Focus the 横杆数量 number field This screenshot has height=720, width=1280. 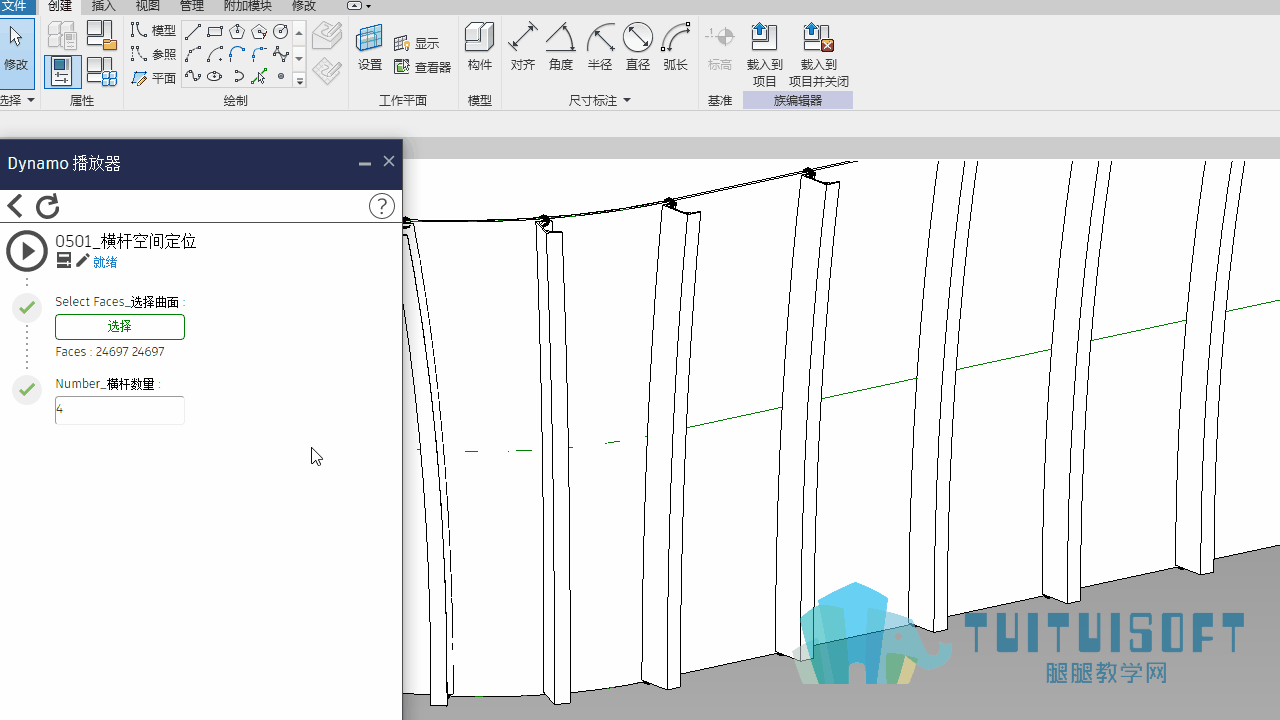coord(120,410)
